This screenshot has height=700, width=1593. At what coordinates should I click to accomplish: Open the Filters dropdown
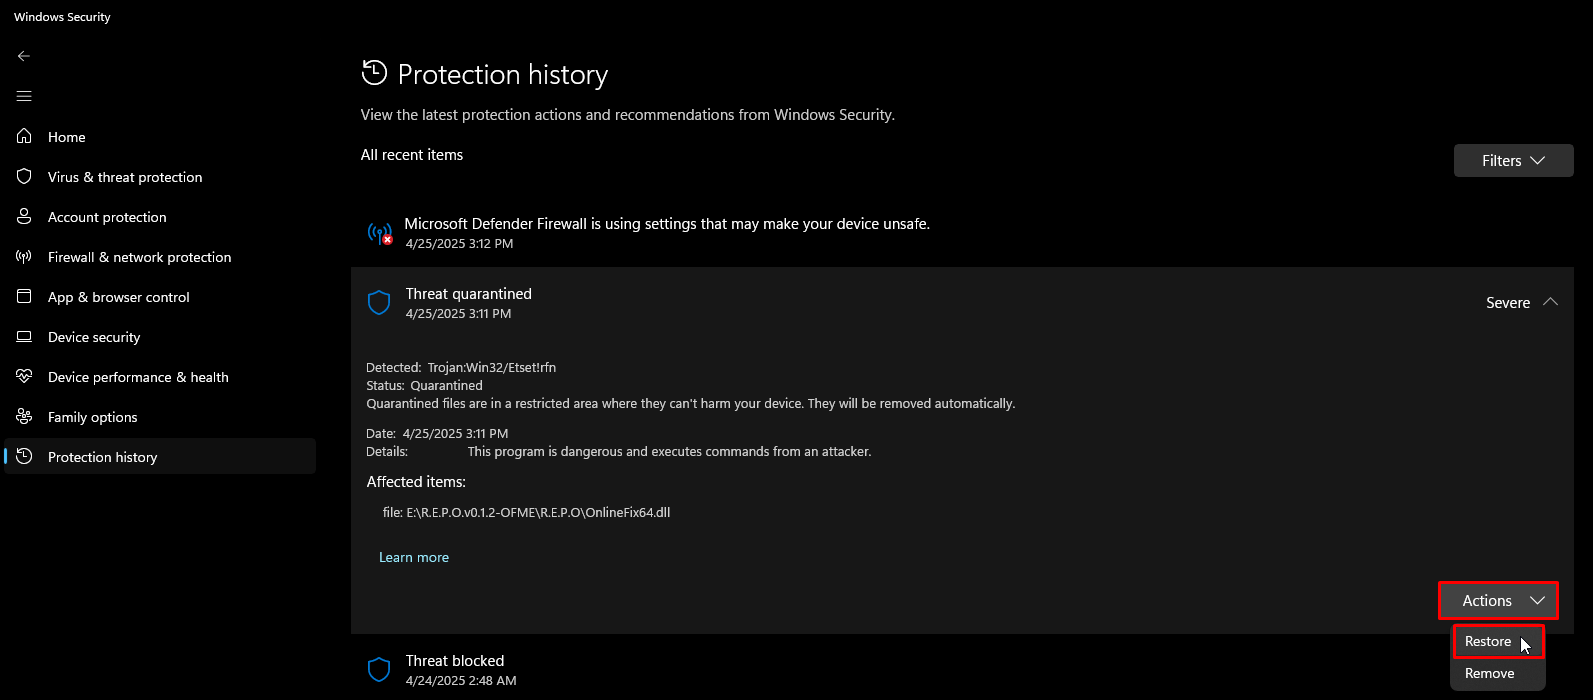point(1513,161)
